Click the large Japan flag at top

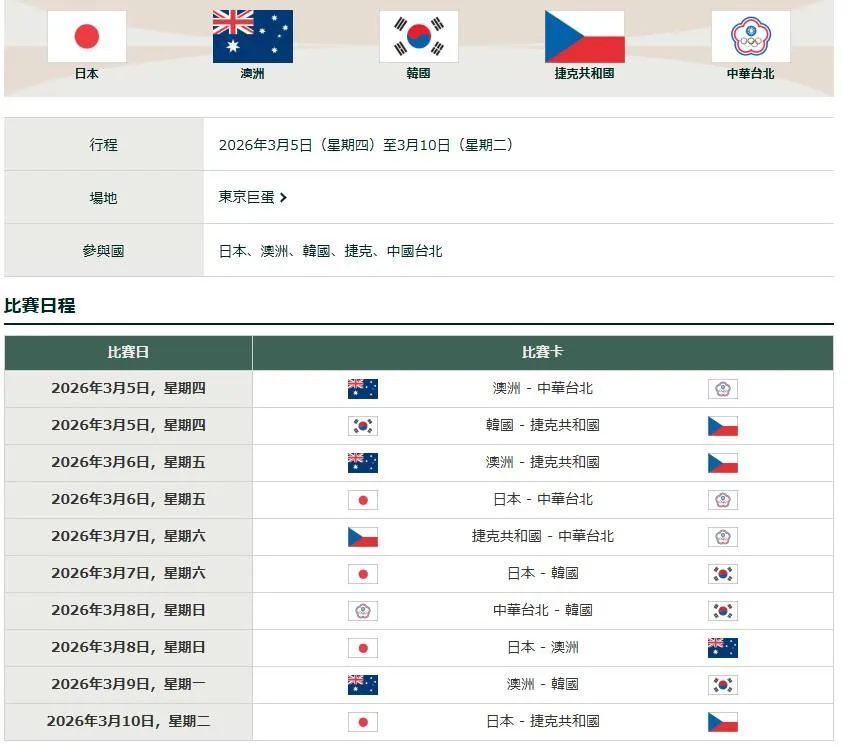tap(87, 36)
